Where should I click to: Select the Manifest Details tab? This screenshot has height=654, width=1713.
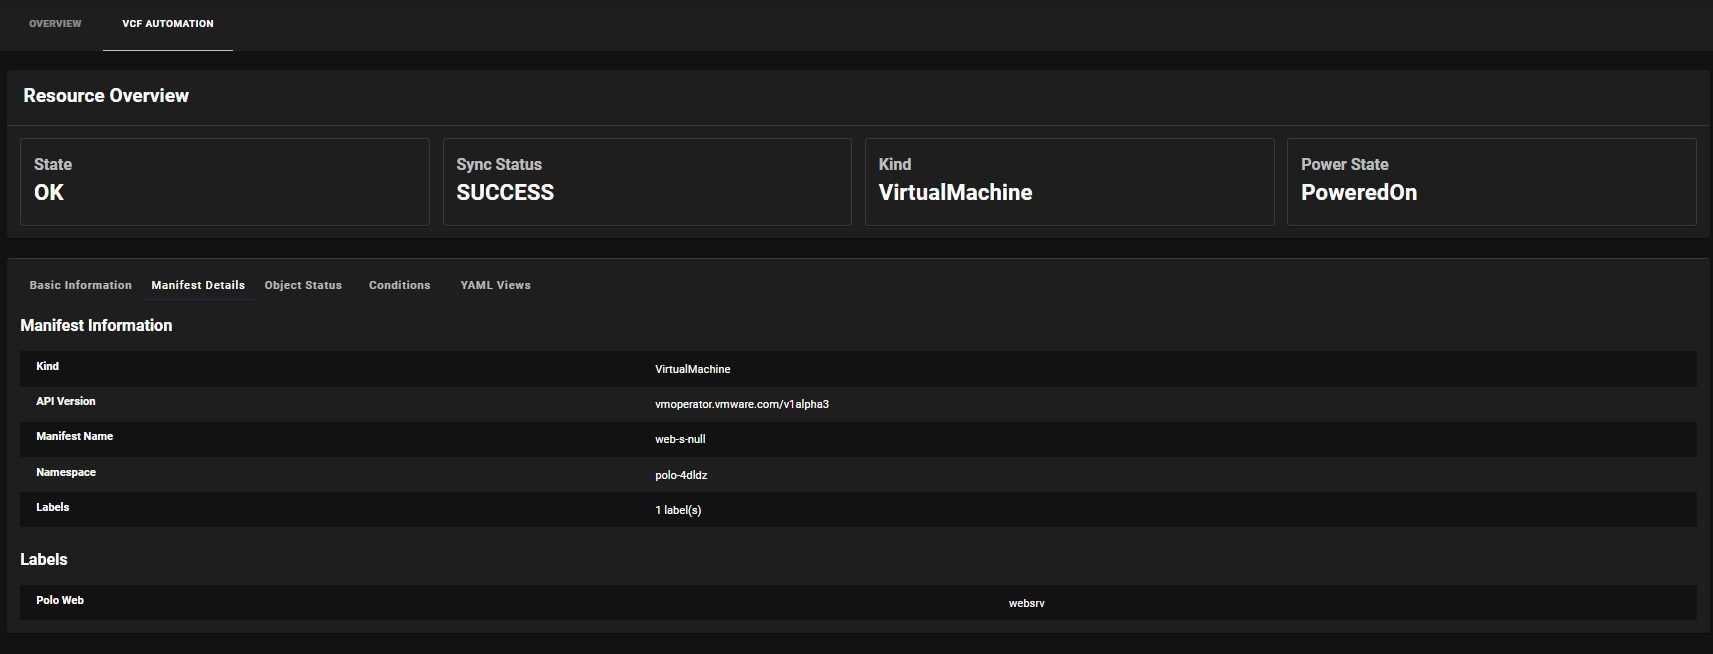(x=198, y=285)
